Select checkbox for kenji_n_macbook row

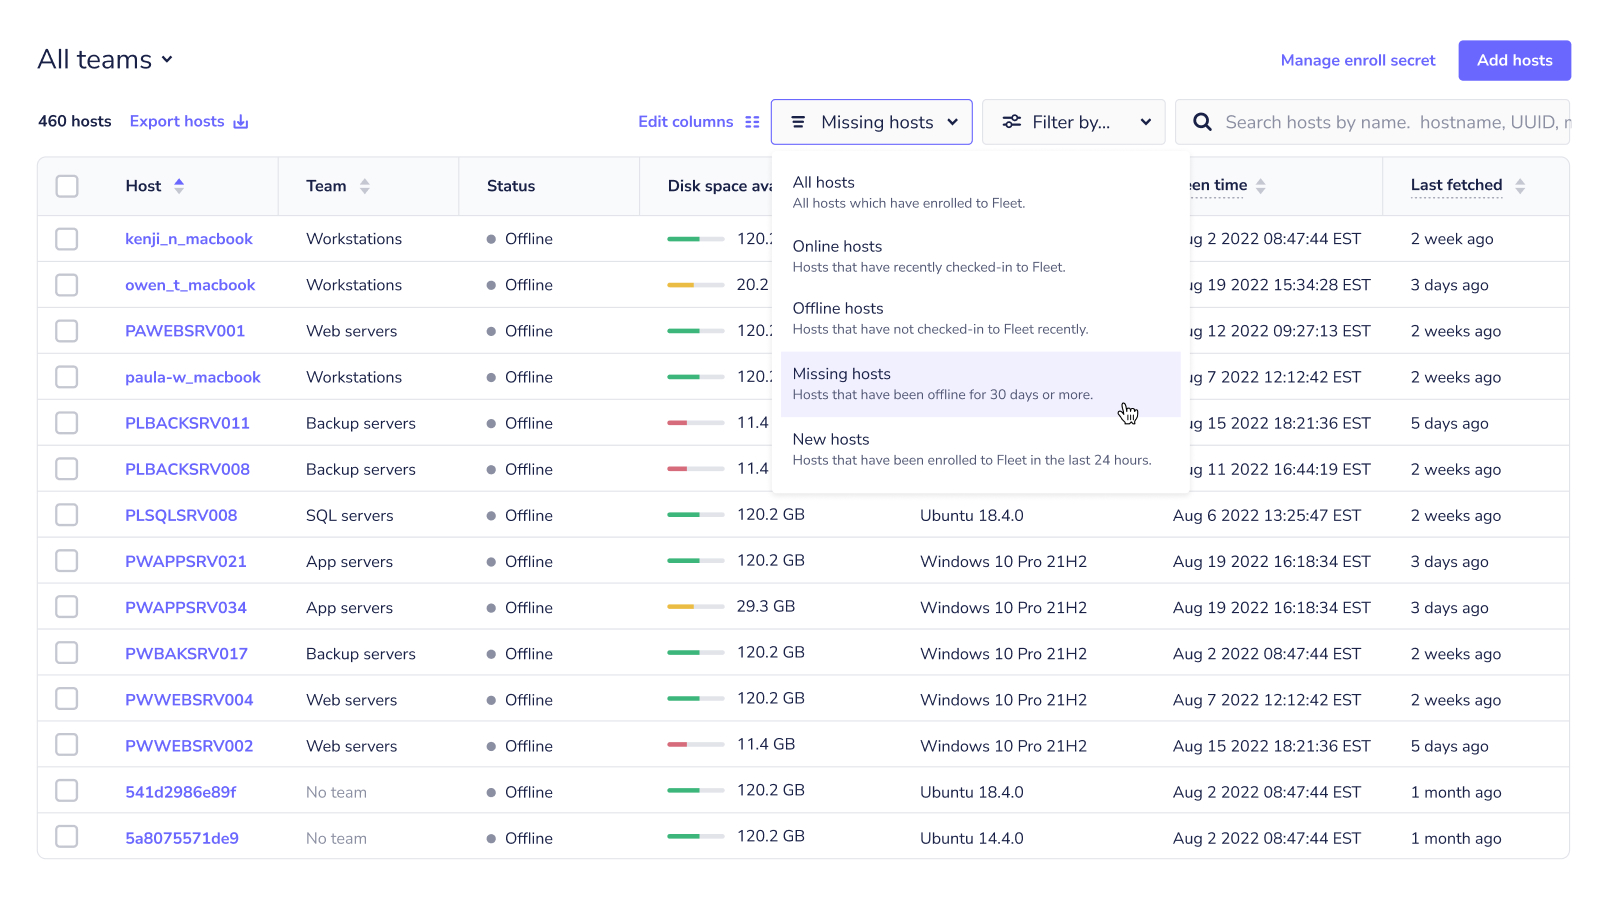(x=67, y=239)
